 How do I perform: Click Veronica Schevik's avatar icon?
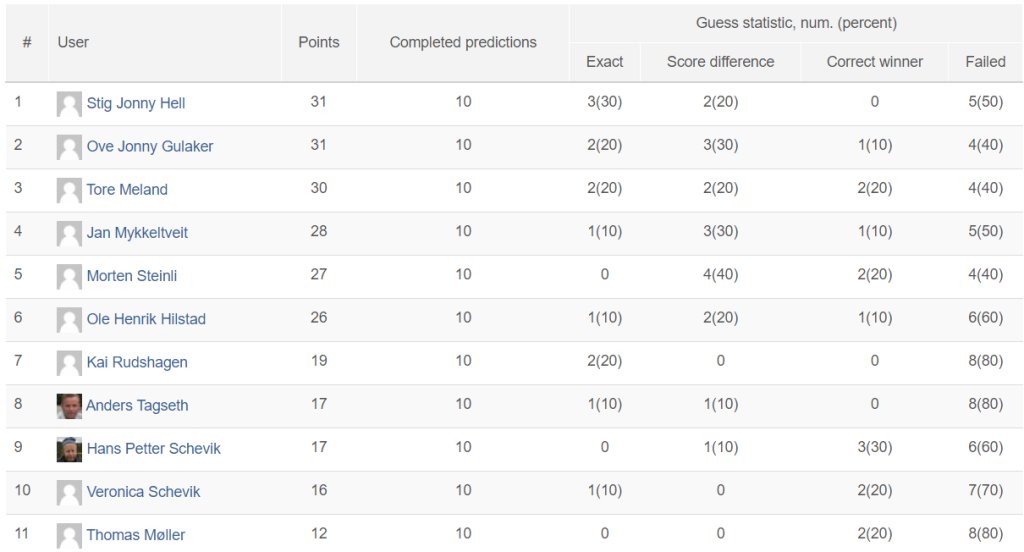point(69,493)
